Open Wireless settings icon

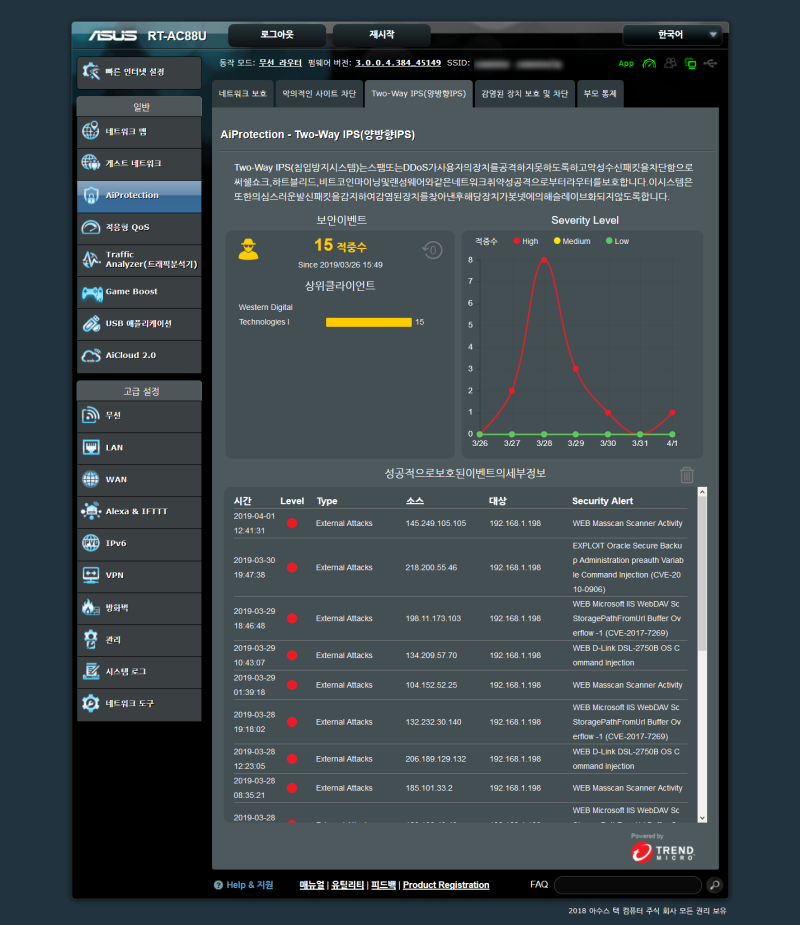91,415
